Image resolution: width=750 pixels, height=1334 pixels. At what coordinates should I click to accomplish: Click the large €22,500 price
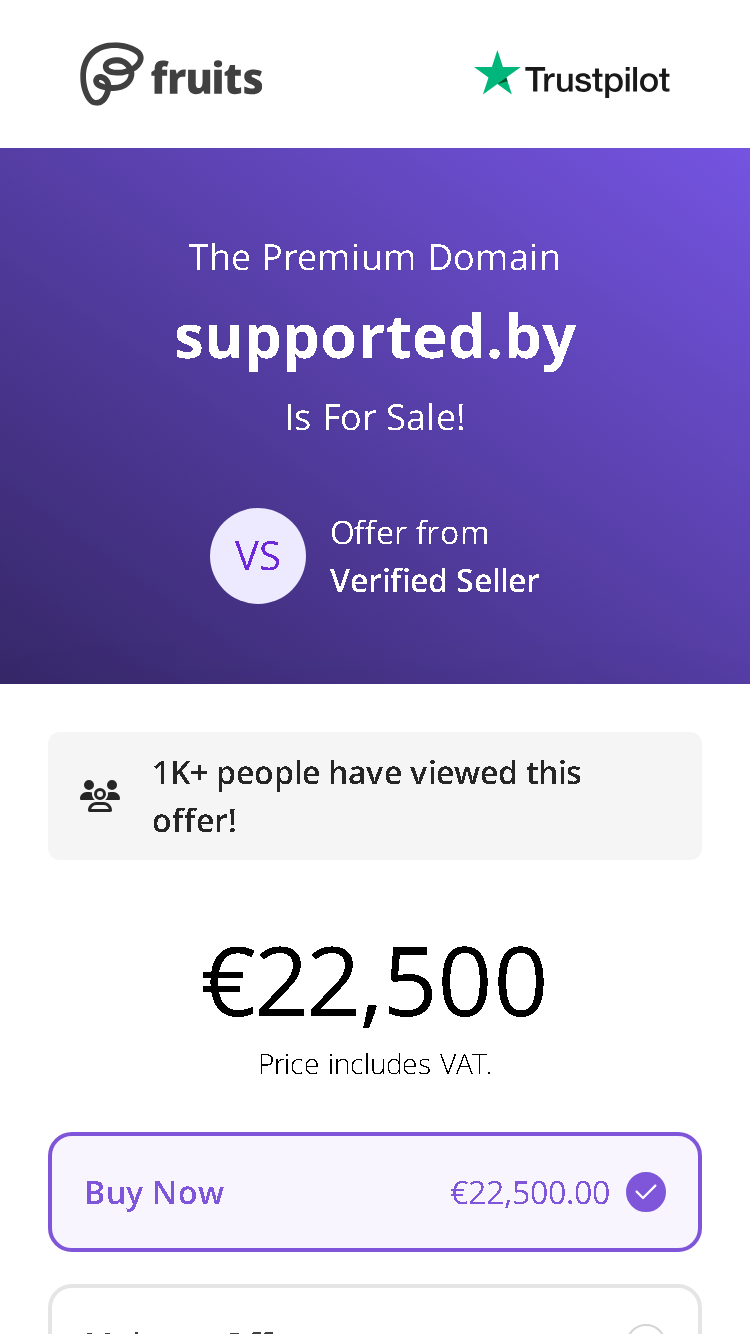375,983
